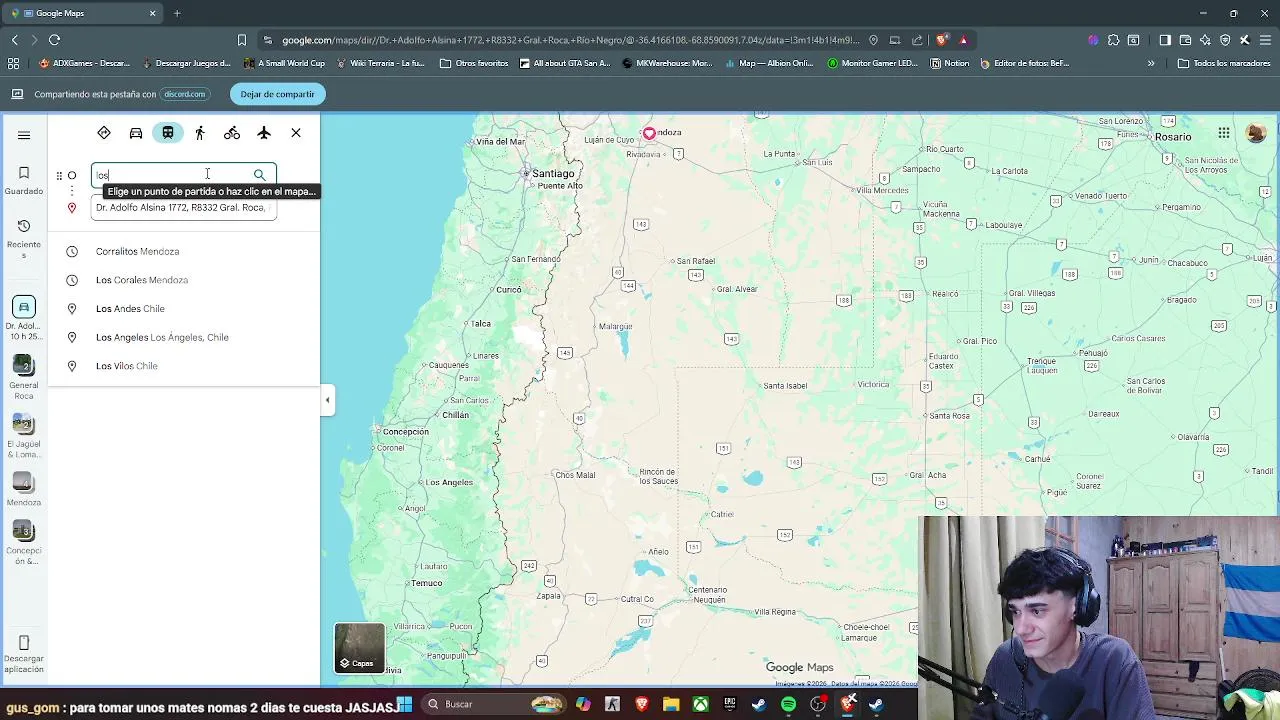
Task: Click Dejar de compartir button
Action: tap(277, 94)
